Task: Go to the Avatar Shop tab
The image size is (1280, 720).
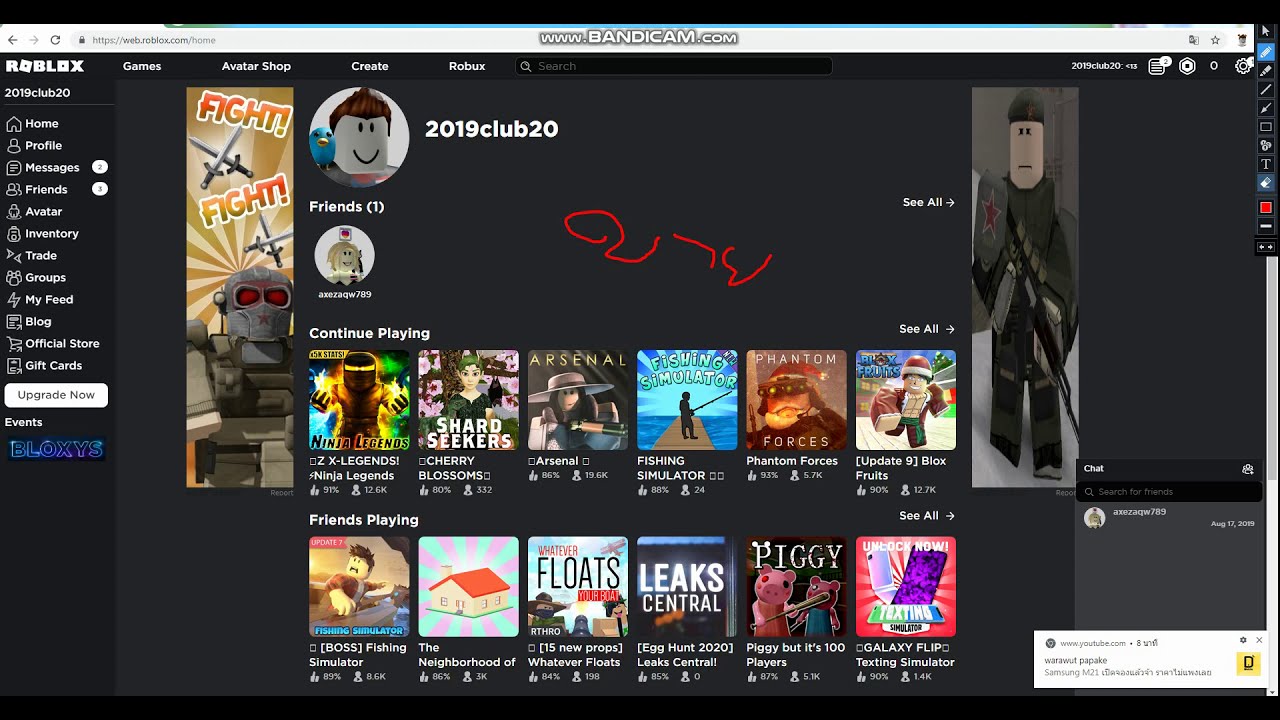Action: click(256, 66)
